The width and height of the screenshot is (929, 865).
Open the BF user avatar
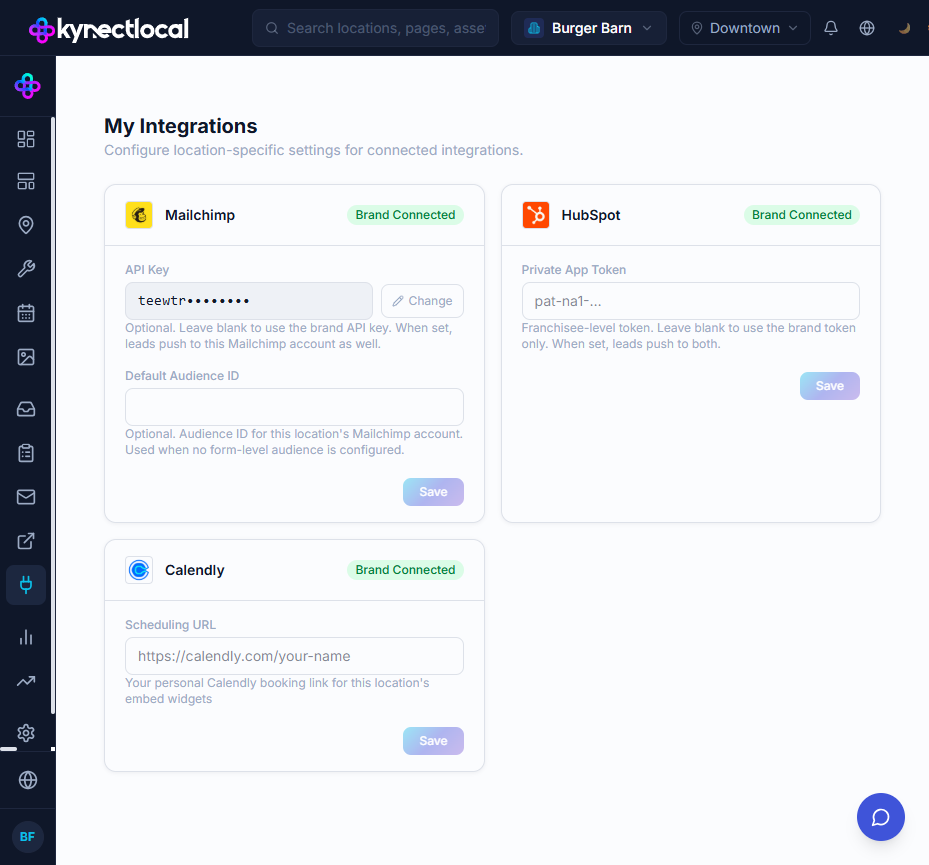(28, 837)
